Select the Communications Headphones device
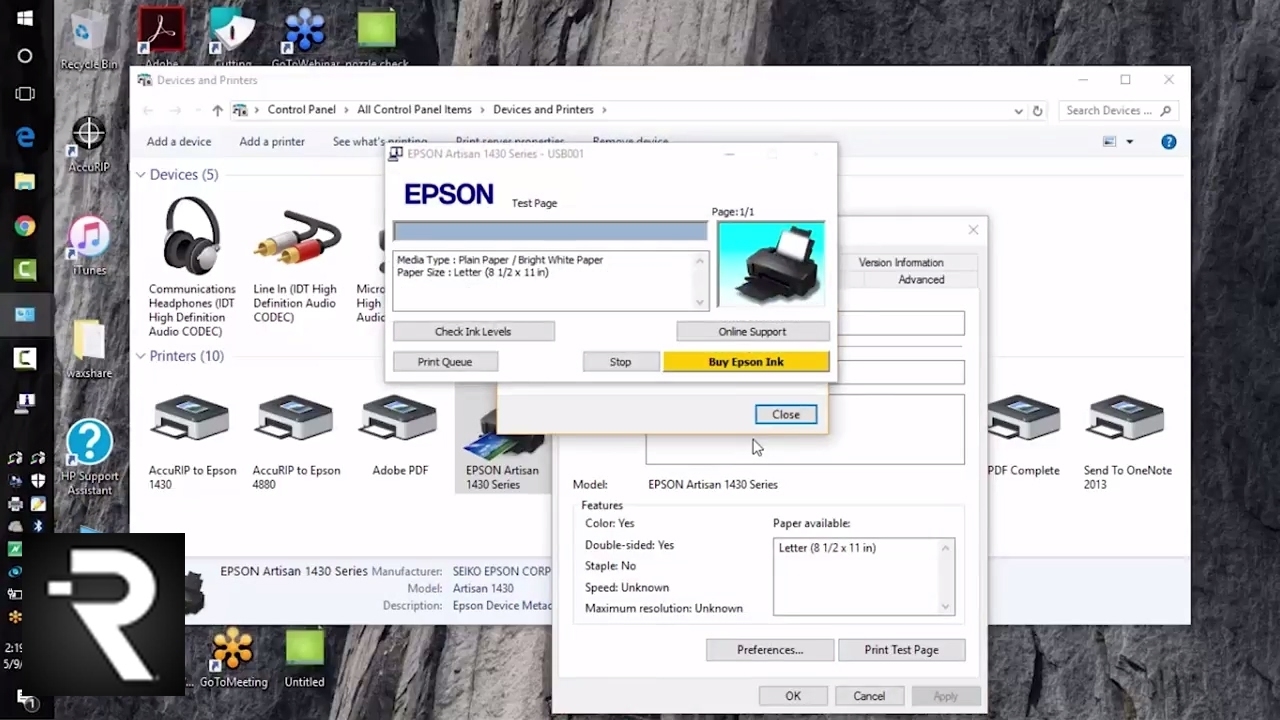The image size is (1280, 720). coord(192,266)
